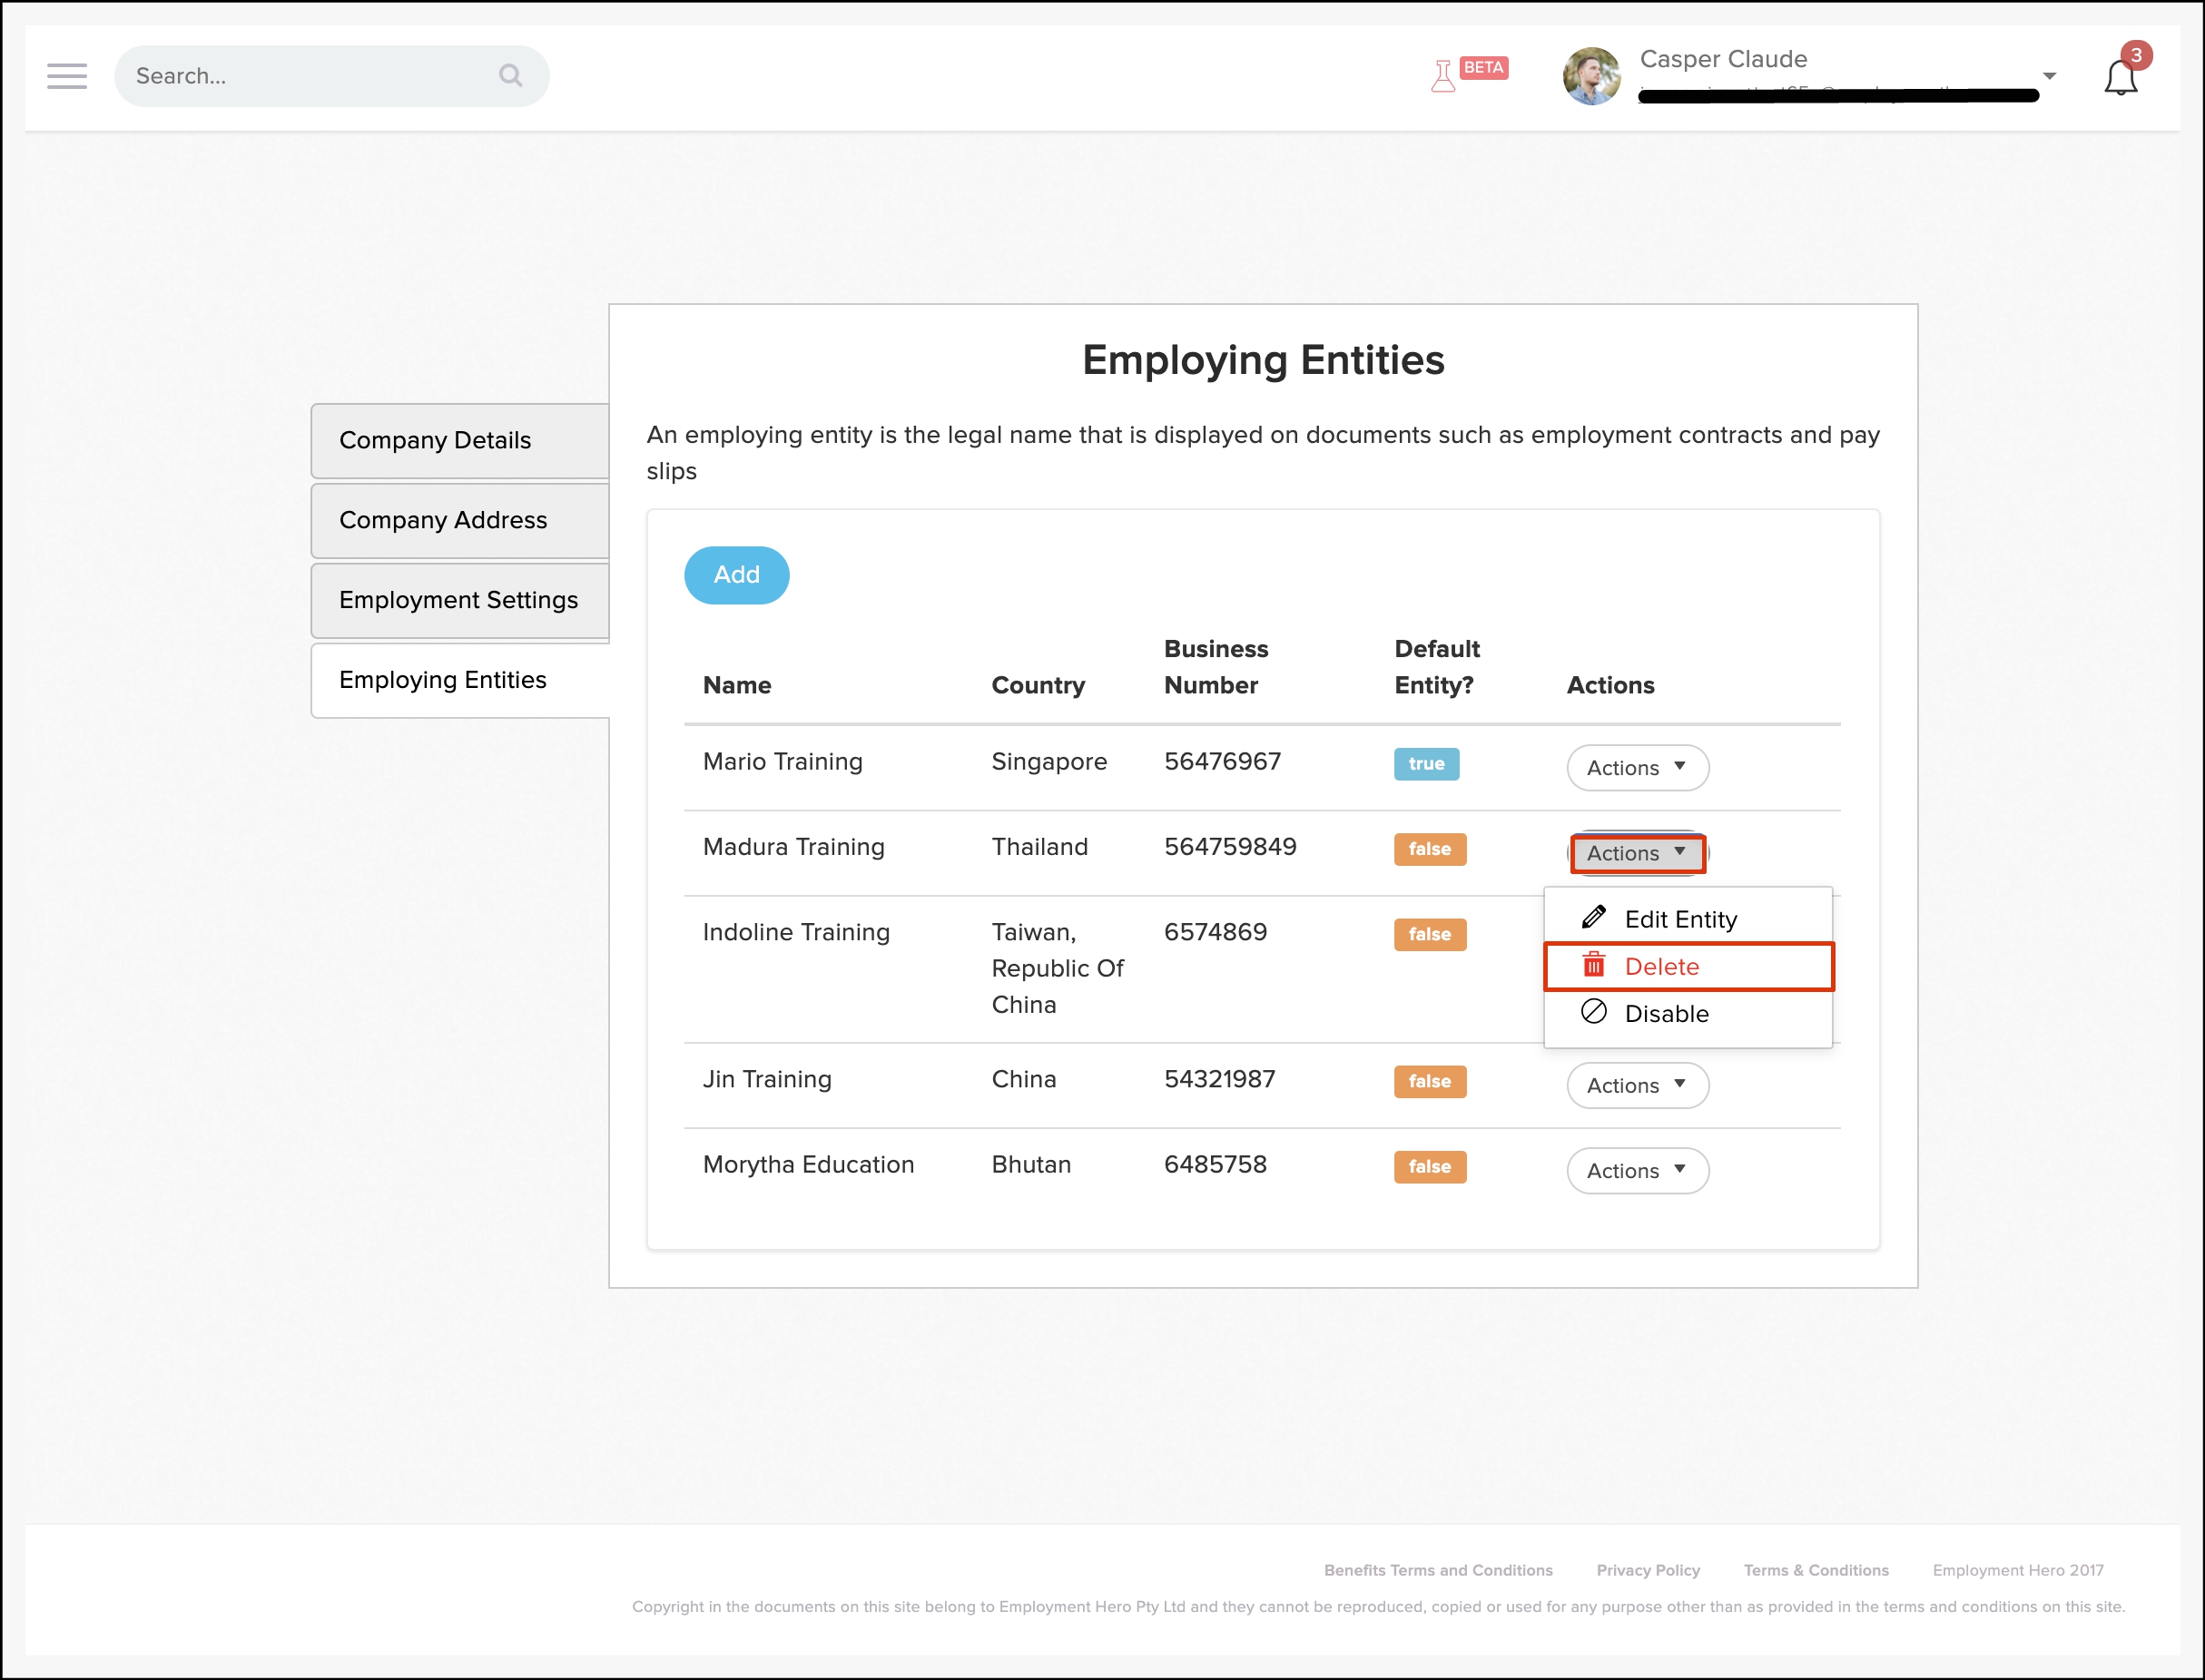Collapse Madura Training Actions dropdown
2205x1680 pixels.
tap(1637, 853)
